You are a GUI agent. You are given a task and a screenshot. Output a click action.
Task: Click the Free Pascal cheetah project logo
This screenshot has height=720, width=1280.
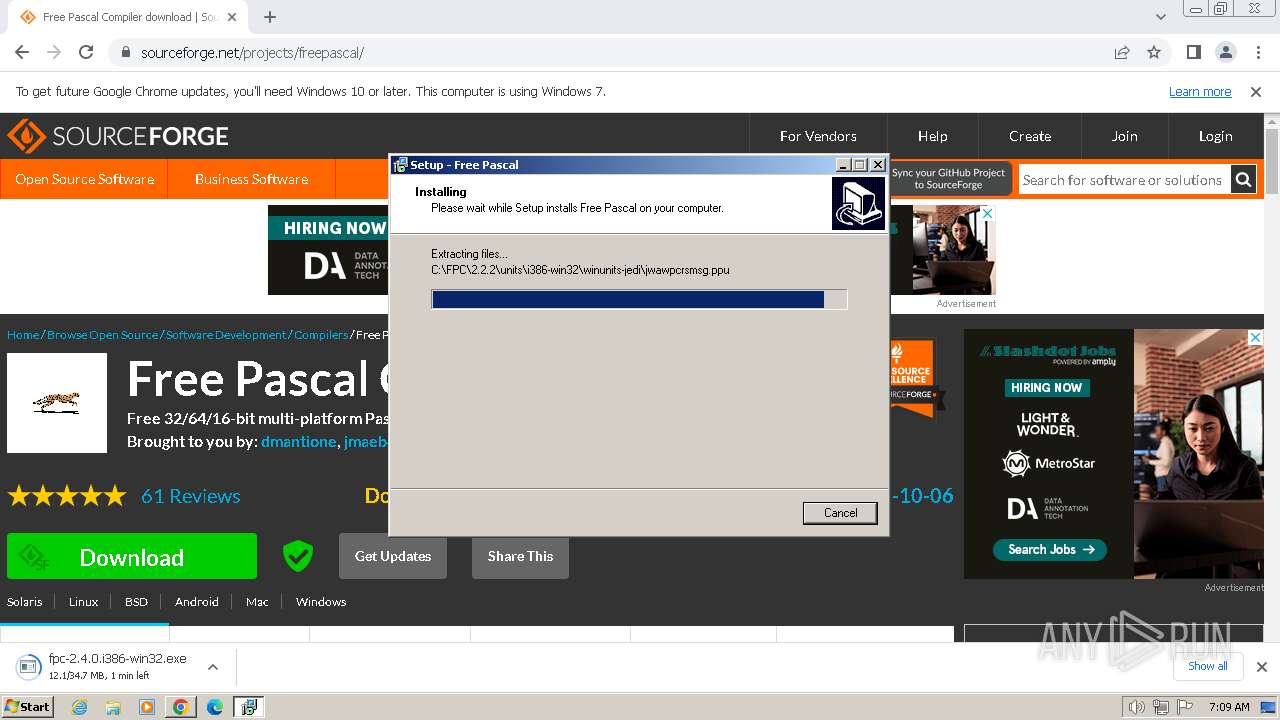coord(57,403)
